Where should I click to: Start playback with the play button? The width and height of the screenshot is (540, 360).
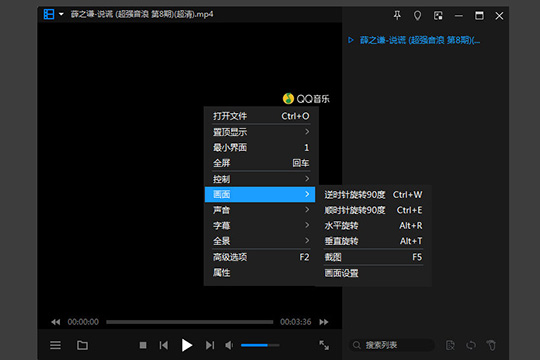pyautogui.click(x=187, y=345)
